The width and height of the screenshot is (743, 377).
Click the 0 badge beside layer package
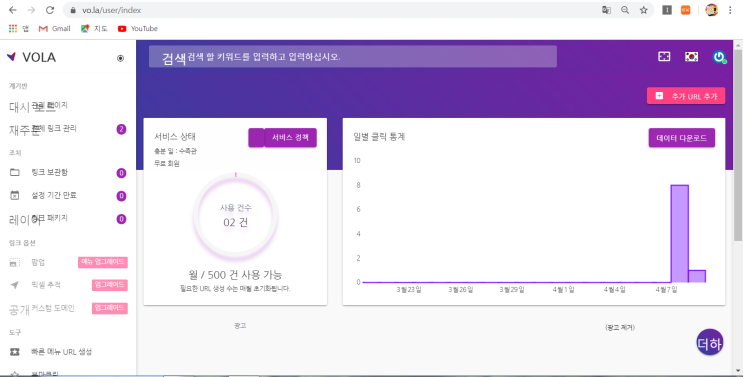pos(121,219)
